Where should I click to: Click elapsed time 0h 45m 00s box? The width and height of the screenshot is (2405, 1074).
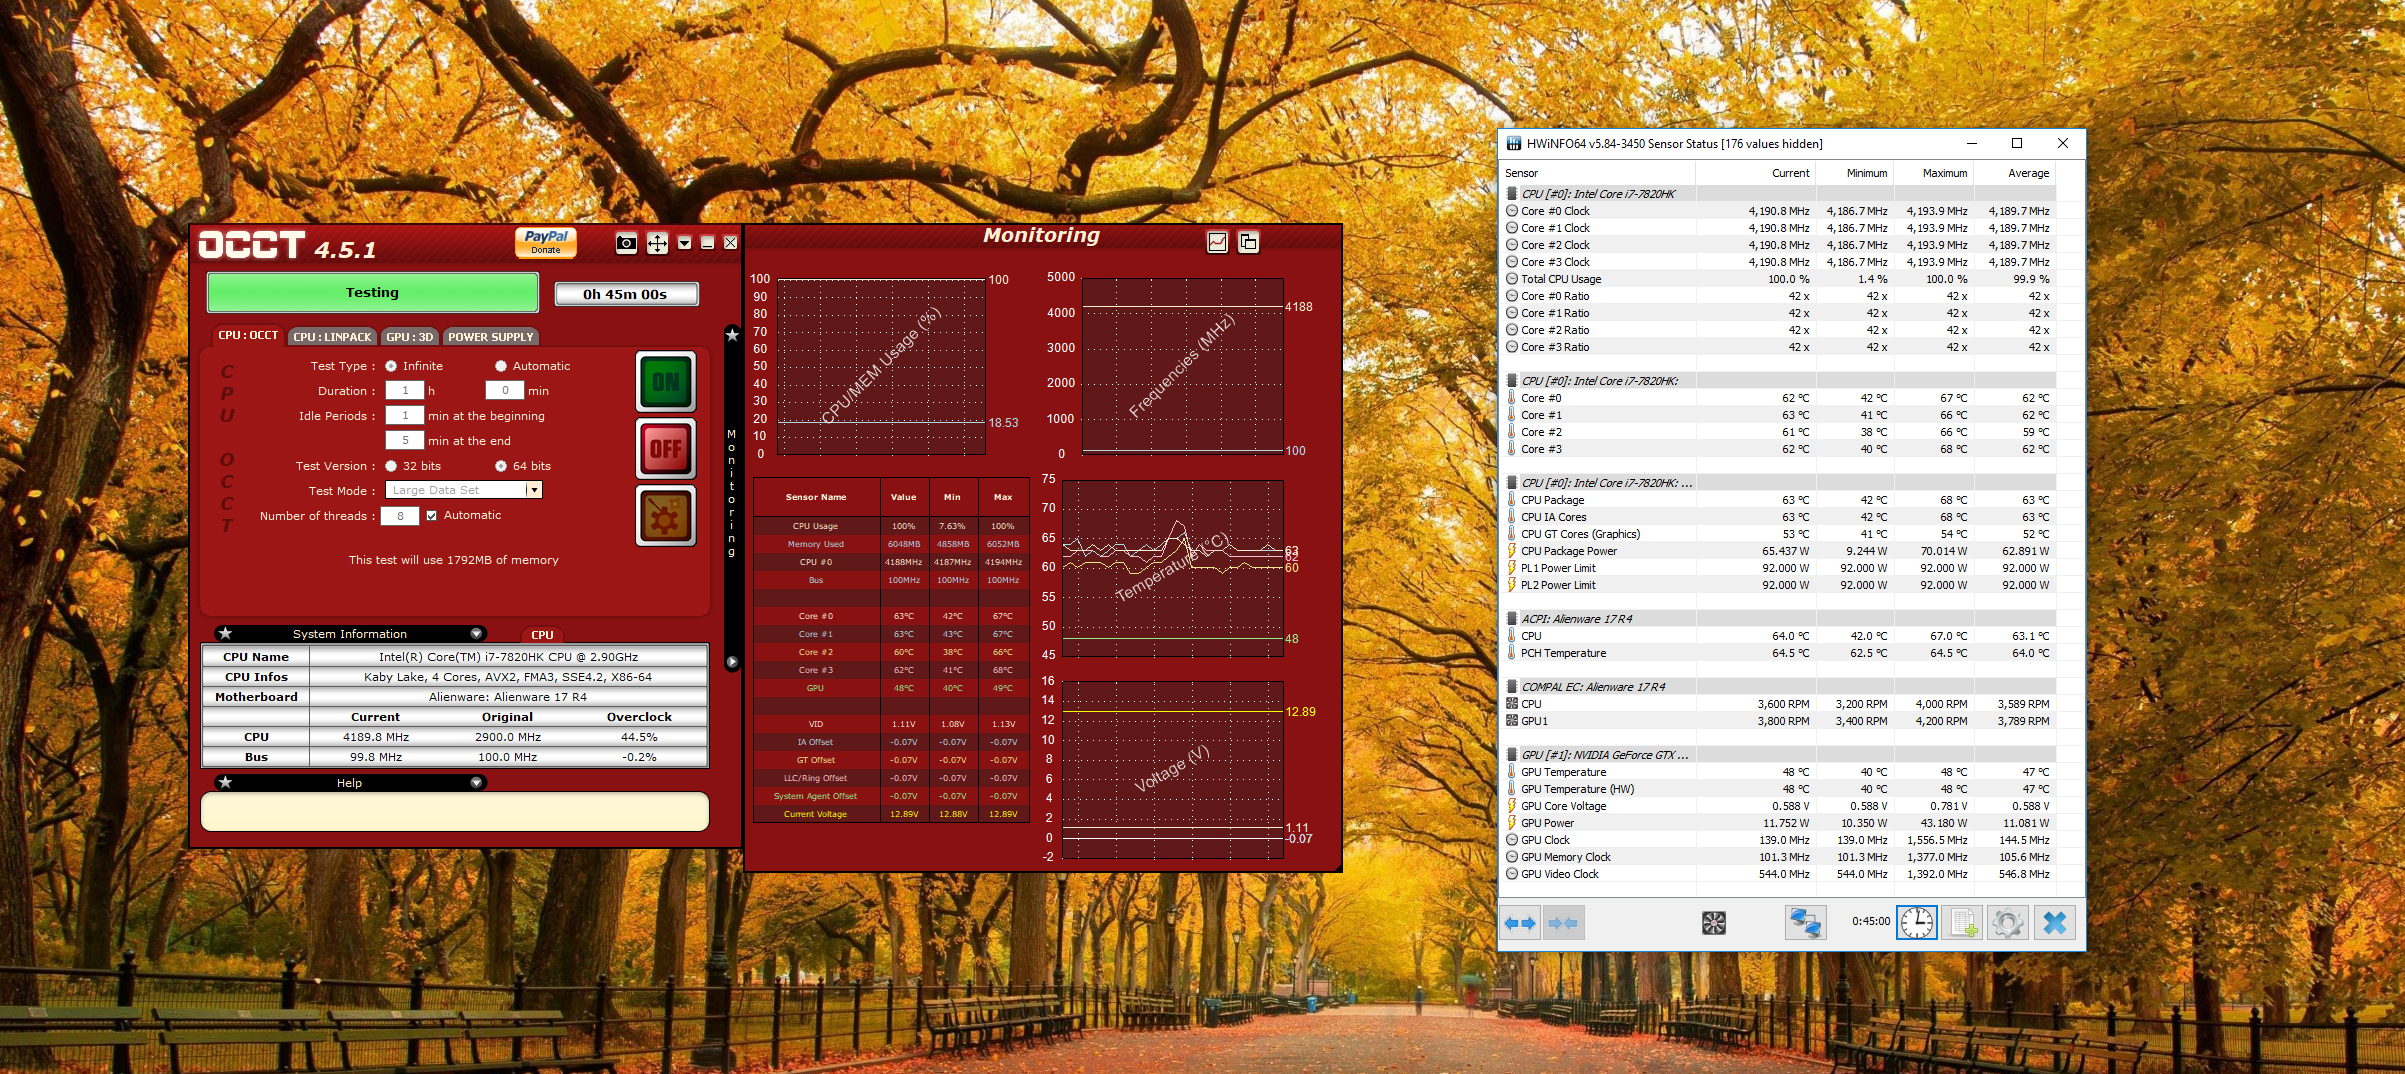[625, 294]
